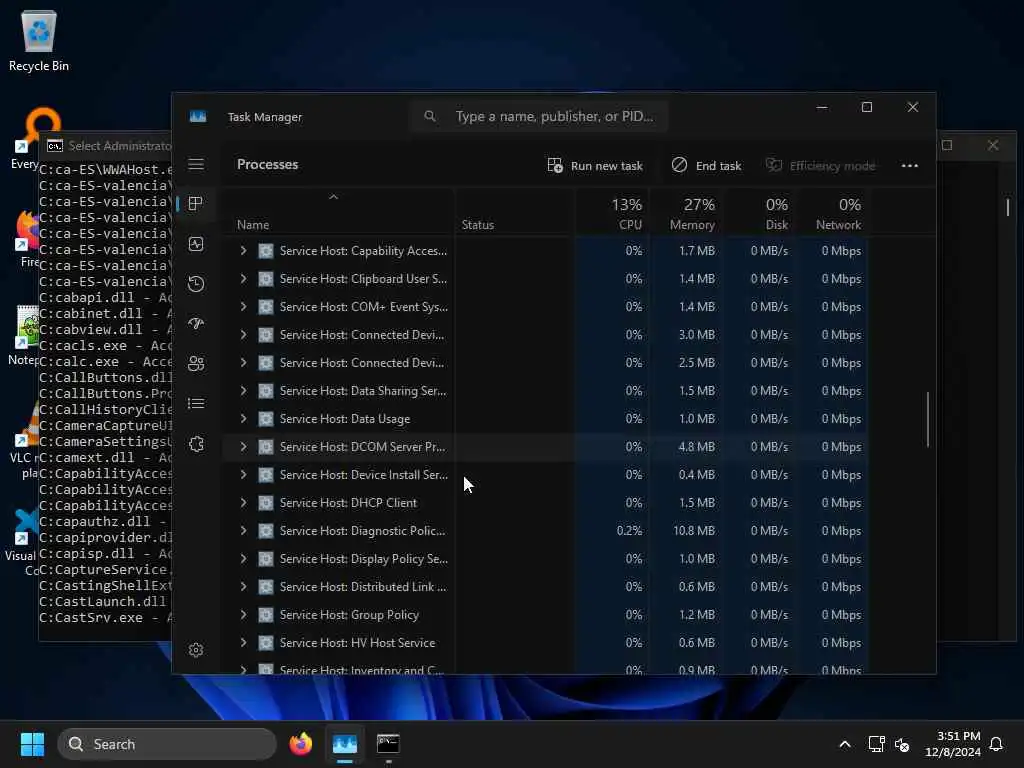Screen dimensions: 1024x768
Task: Collapse the sort arrow above Name column
Action: pyautogui.click(x=333, y=197)
